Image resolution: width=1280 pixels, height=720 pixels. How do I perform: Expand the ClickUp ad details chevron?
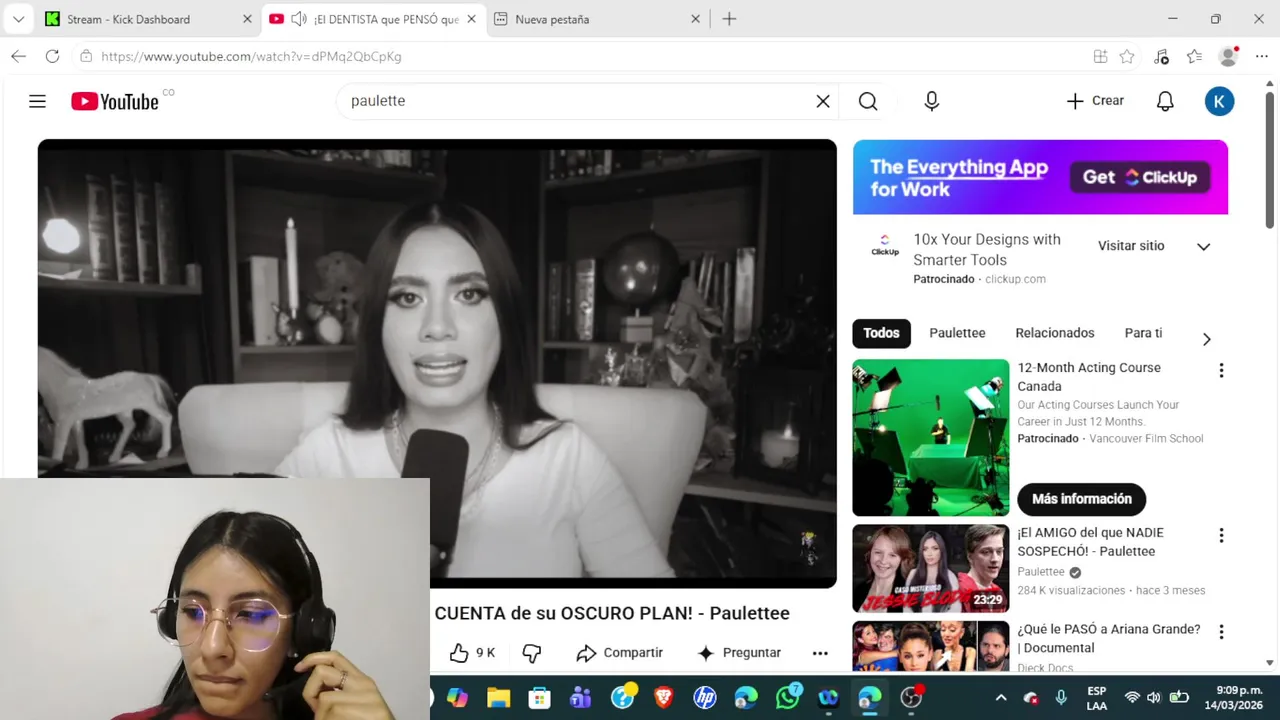pyautogui.click(x=1203, y=247)
